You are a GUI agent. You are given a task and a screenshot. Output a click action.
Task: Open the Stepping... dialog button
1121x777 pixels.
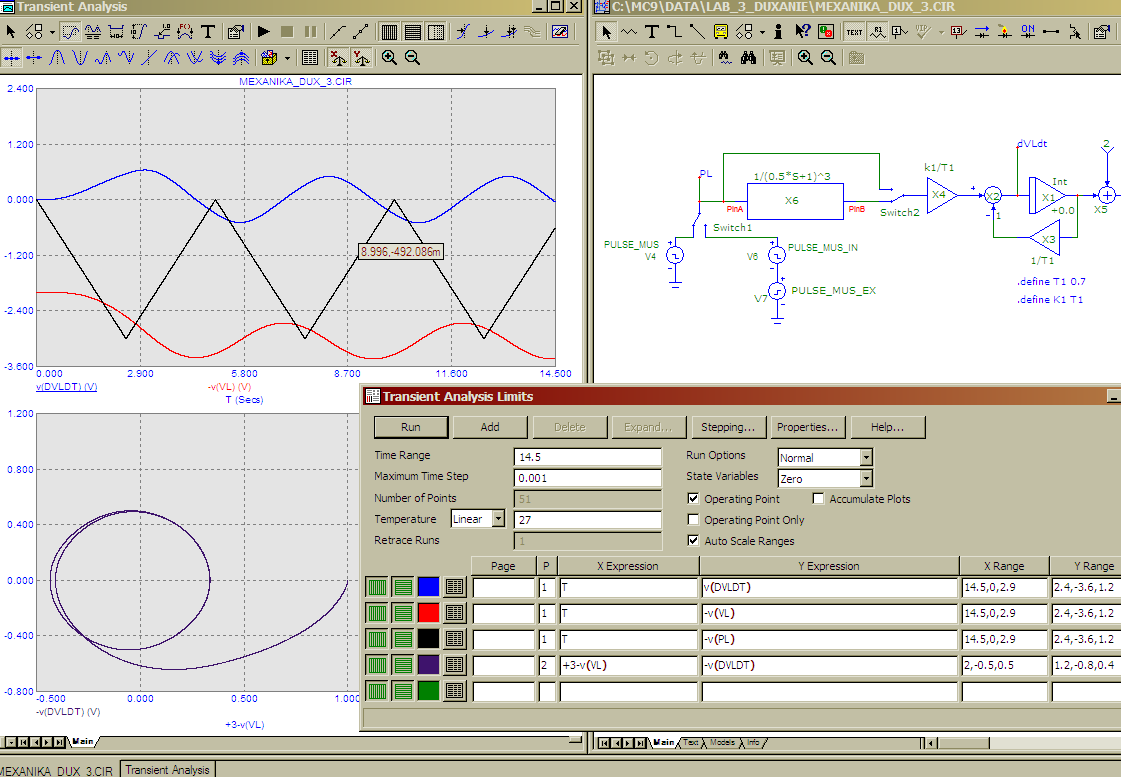click(x=728, y=427)
